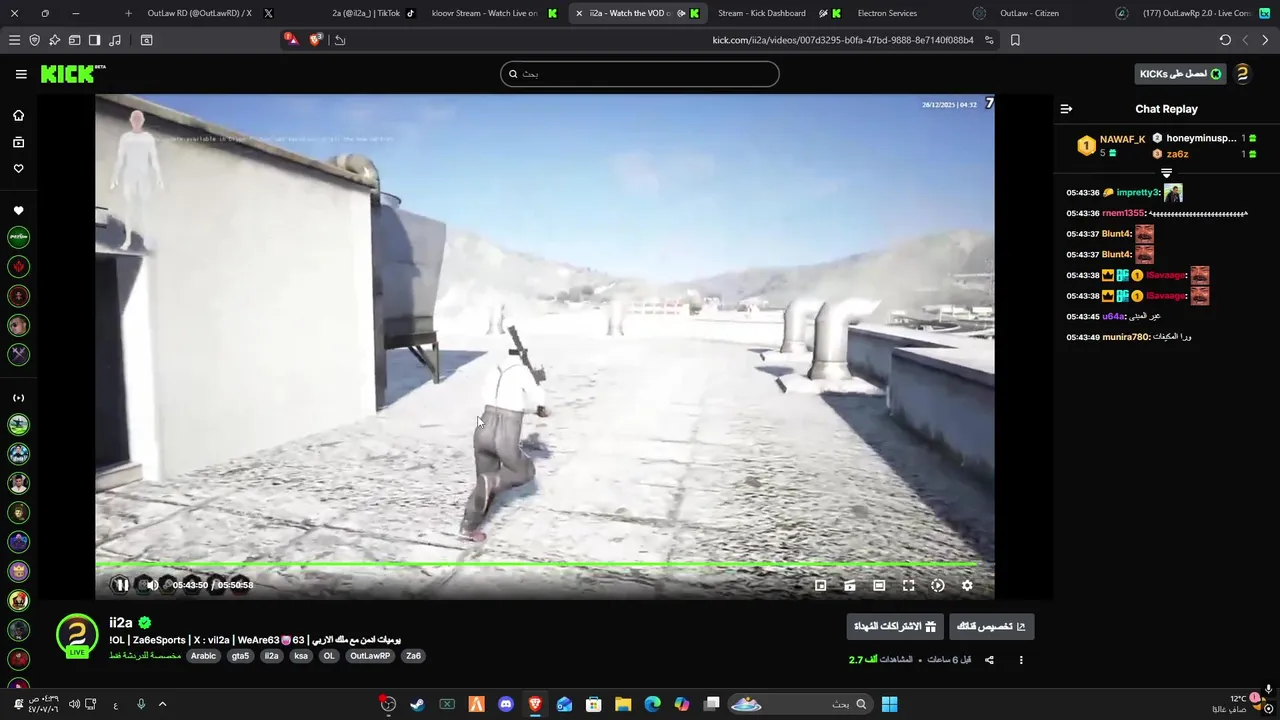Open the filled heart sidebar icon
Image resolution: width=1280 pixels, height=720 pixels.
(18, 211)
